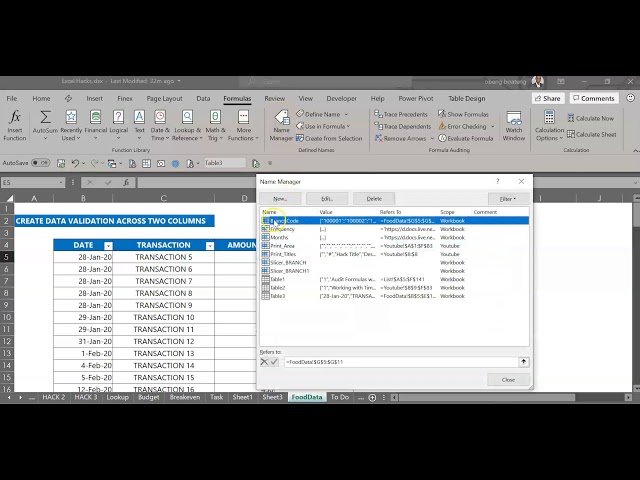Click cell TRANSACTION 10
640x480 pixels.
[x=164, y=317]
